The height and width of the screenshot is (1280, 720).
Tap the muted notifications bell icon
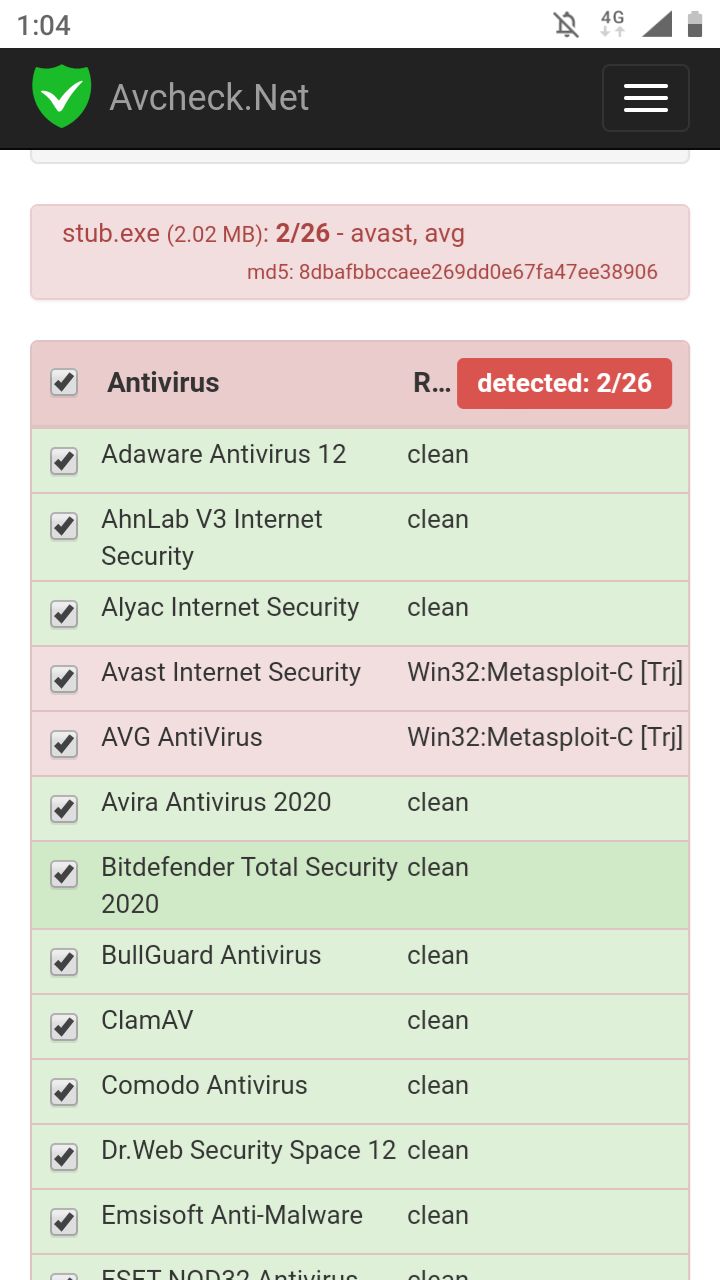pos(567,24)
